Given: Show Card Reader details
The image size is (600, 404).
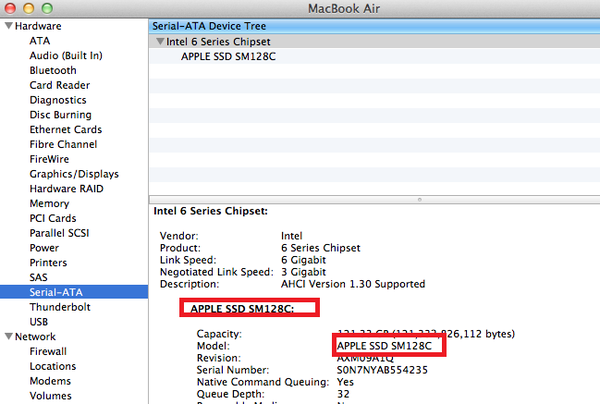Looking at the screenshot, I should [60, 85].
